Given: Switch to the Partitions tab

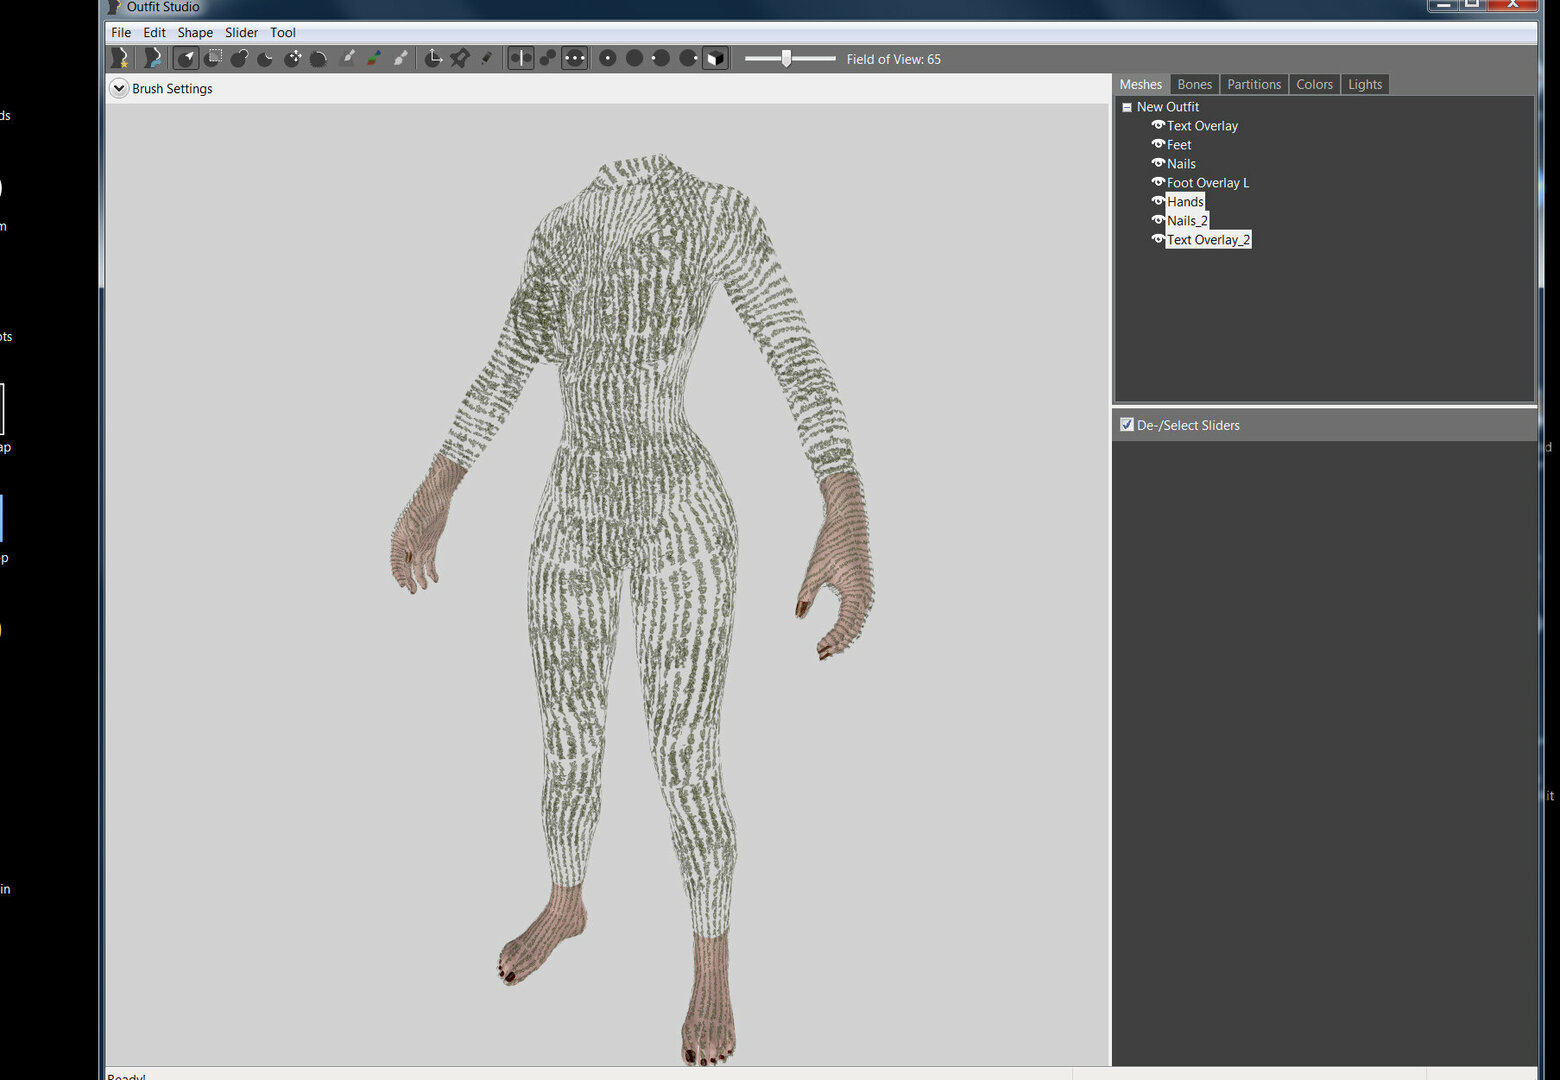Looking at the screenshot, I should coord(1254,84).
